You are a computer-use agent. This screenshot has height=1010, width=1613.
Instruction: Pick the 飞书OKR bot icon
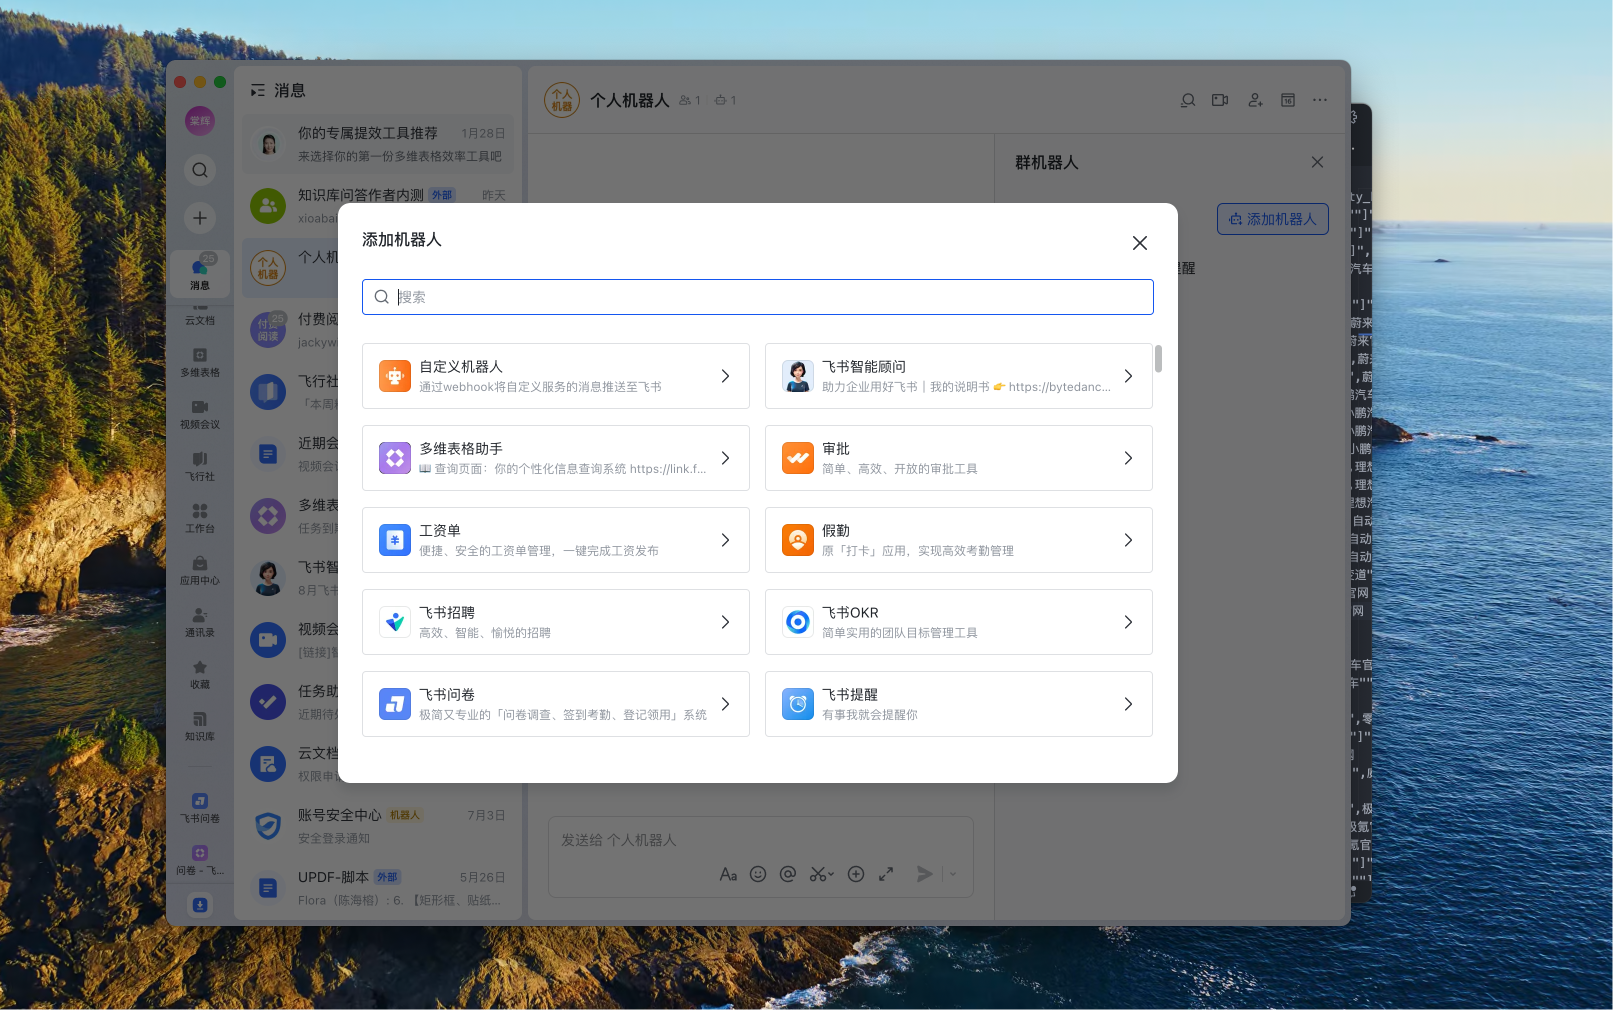tap(798, 622)
